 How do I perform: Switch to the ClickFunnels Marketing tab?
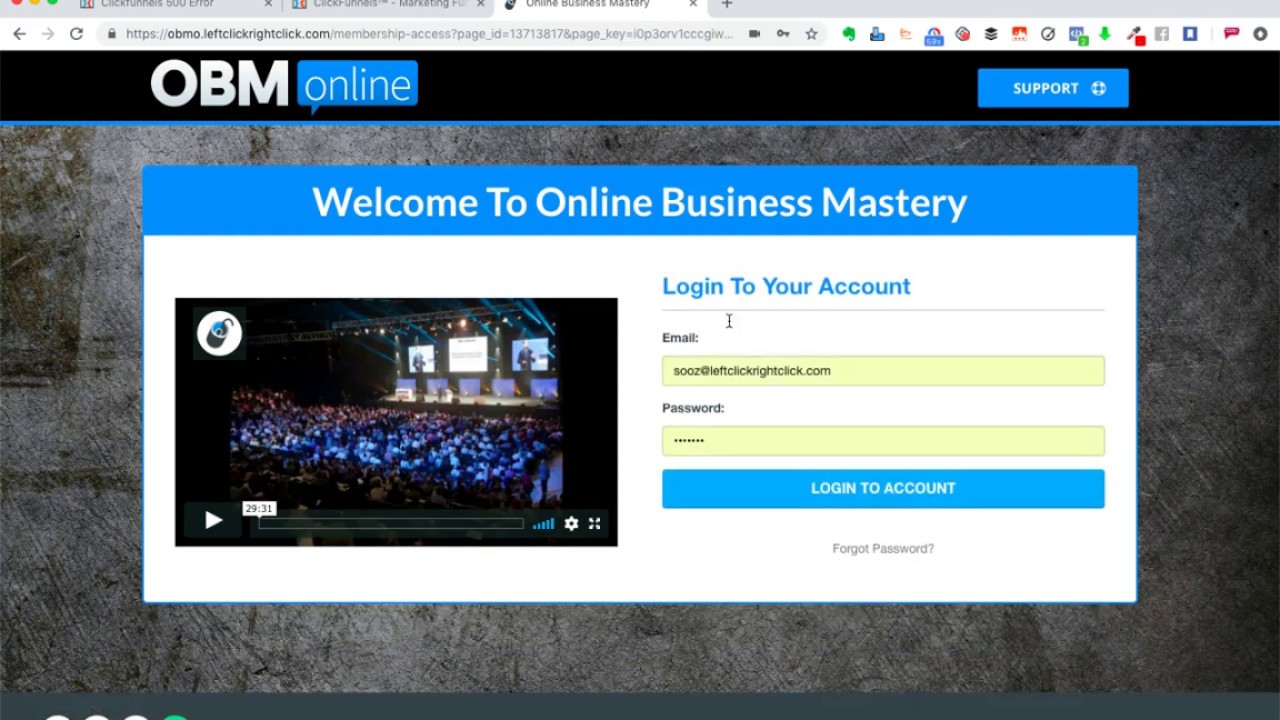[x=389, y=4]
